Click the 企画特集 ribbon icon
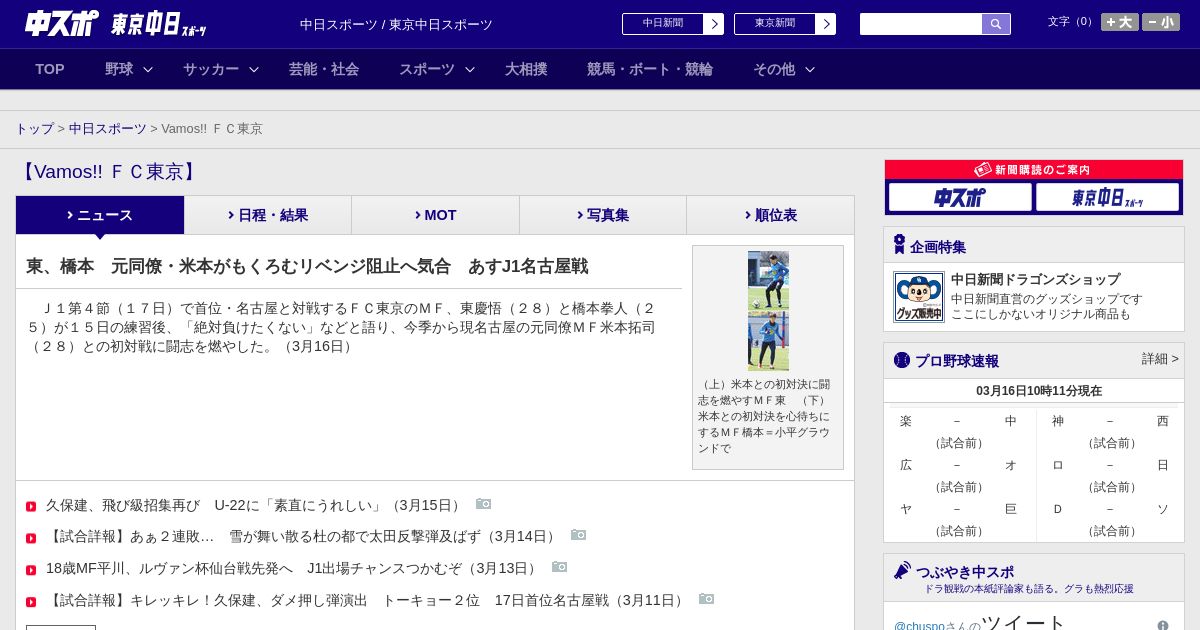The image size is (1200, 630). [x=899, y=244]
